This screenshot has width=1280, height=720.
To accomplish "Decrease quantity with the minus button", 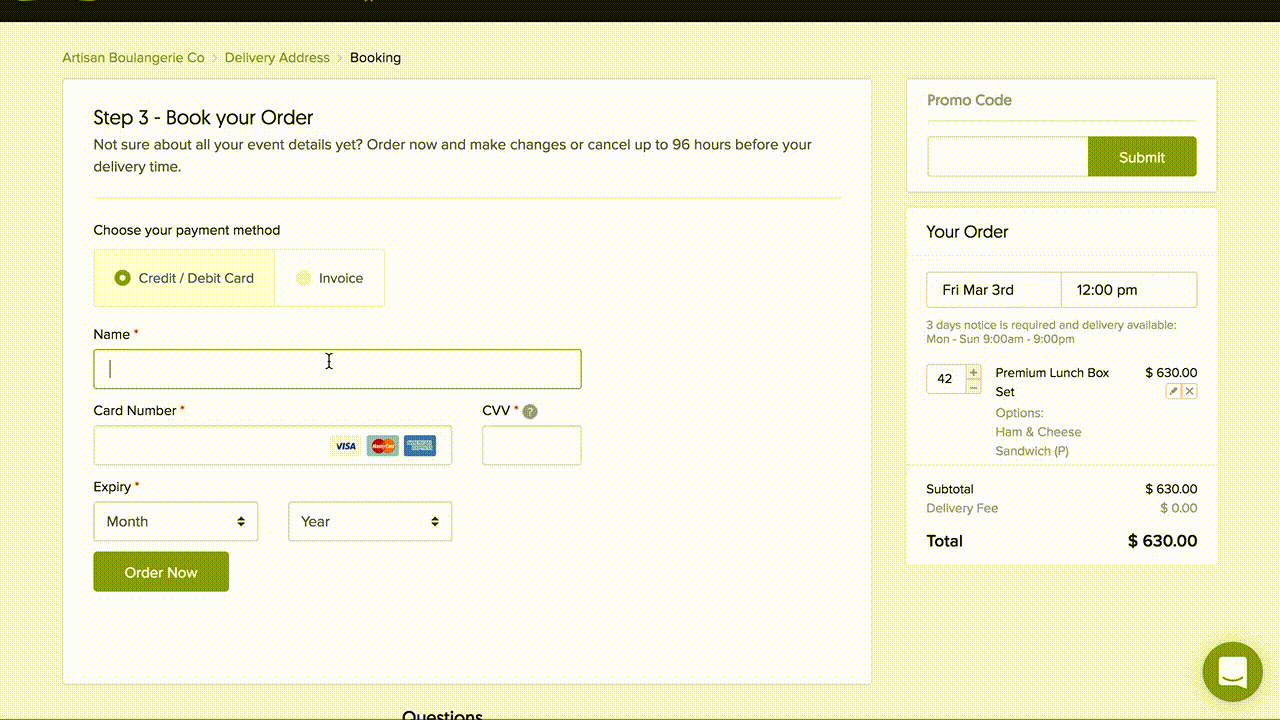I will click(973, 386).
